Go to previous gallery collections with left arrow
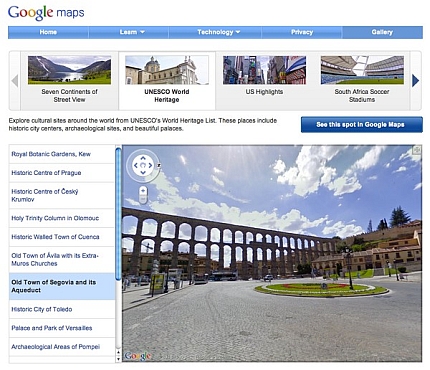Screen dimensions: 430x370 [x=14, y=81]
